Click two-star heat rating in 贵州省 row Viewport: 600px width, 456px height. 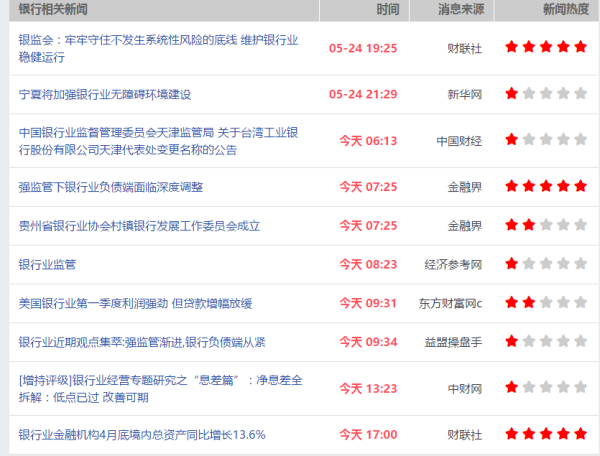coord(546,225)
